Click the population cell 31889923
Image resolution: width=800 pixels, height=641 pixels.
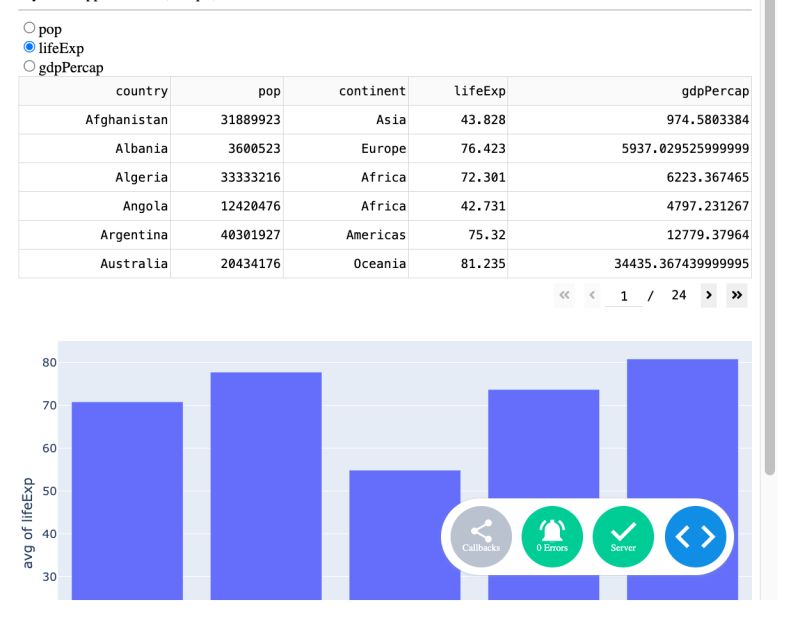(x=227, y=120)
